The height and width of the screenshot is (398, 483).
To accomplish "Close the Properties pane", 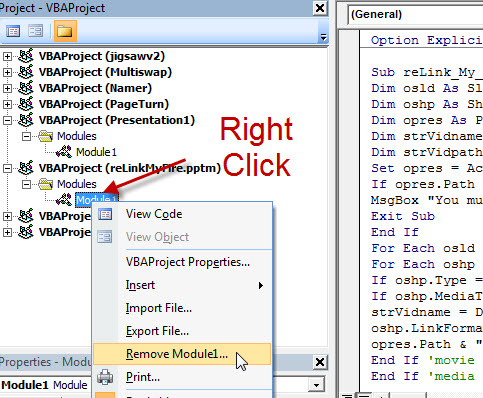I will [x=320, y=362].
